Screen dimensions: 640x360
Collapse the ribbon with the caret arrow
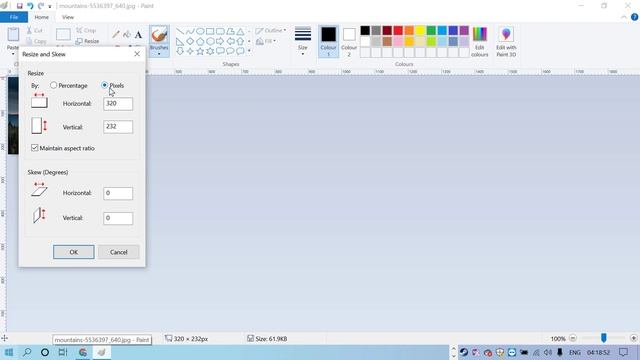[x=624, y=17]
